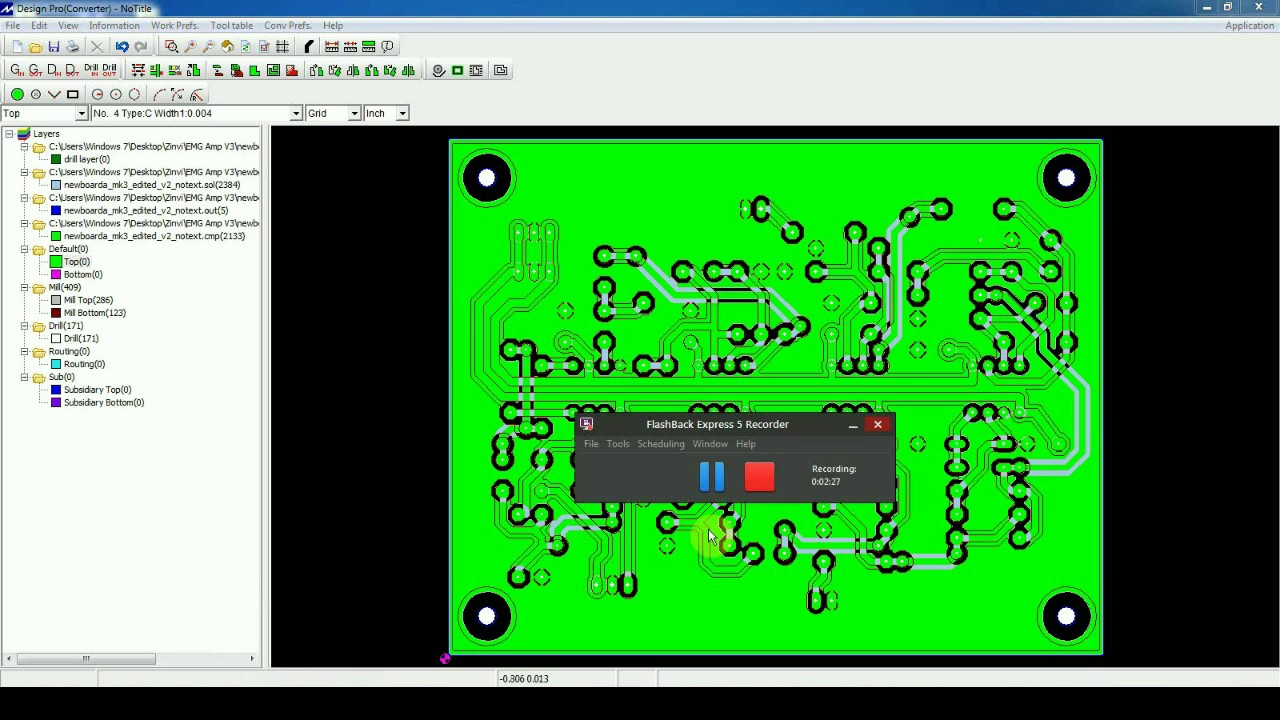
Task: Create a new file with the New icon
Action: coord(17,47)
